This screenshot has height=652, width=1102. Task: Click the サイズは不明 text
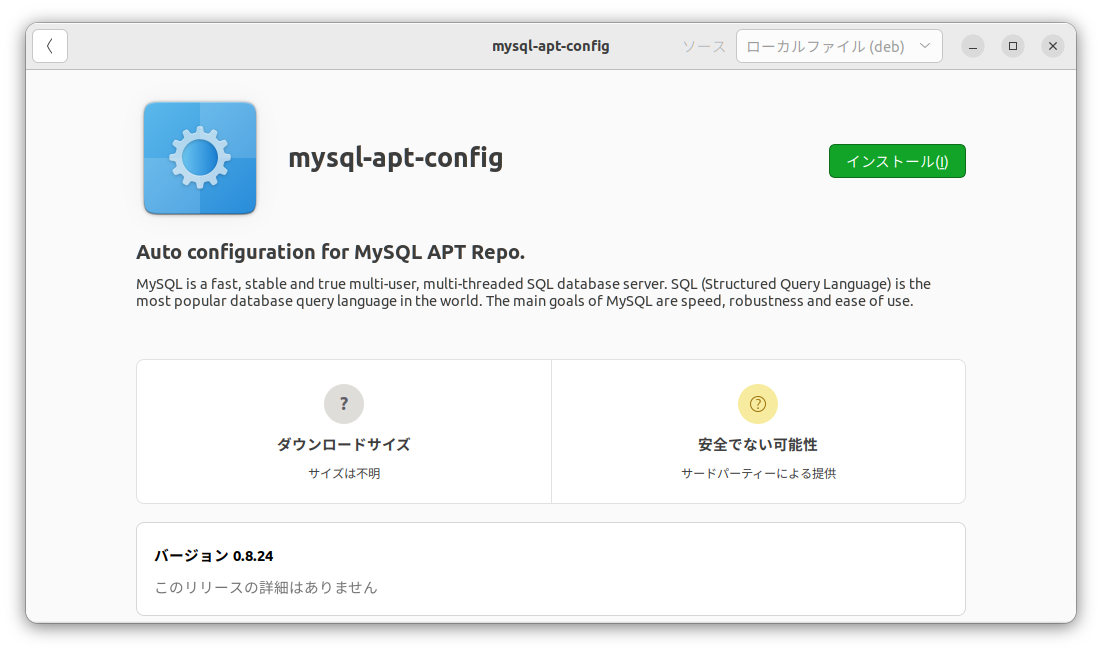[x=344, y=474]
